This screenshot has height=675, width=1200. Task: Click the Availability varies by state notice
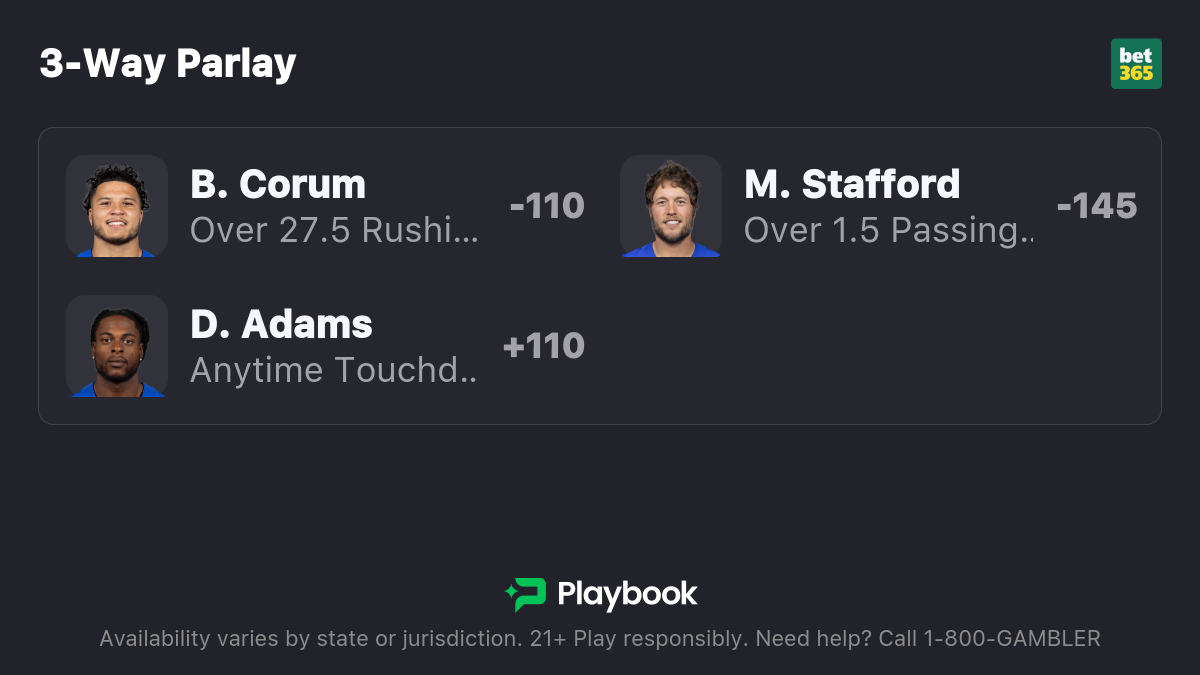[x=306, y=639]
